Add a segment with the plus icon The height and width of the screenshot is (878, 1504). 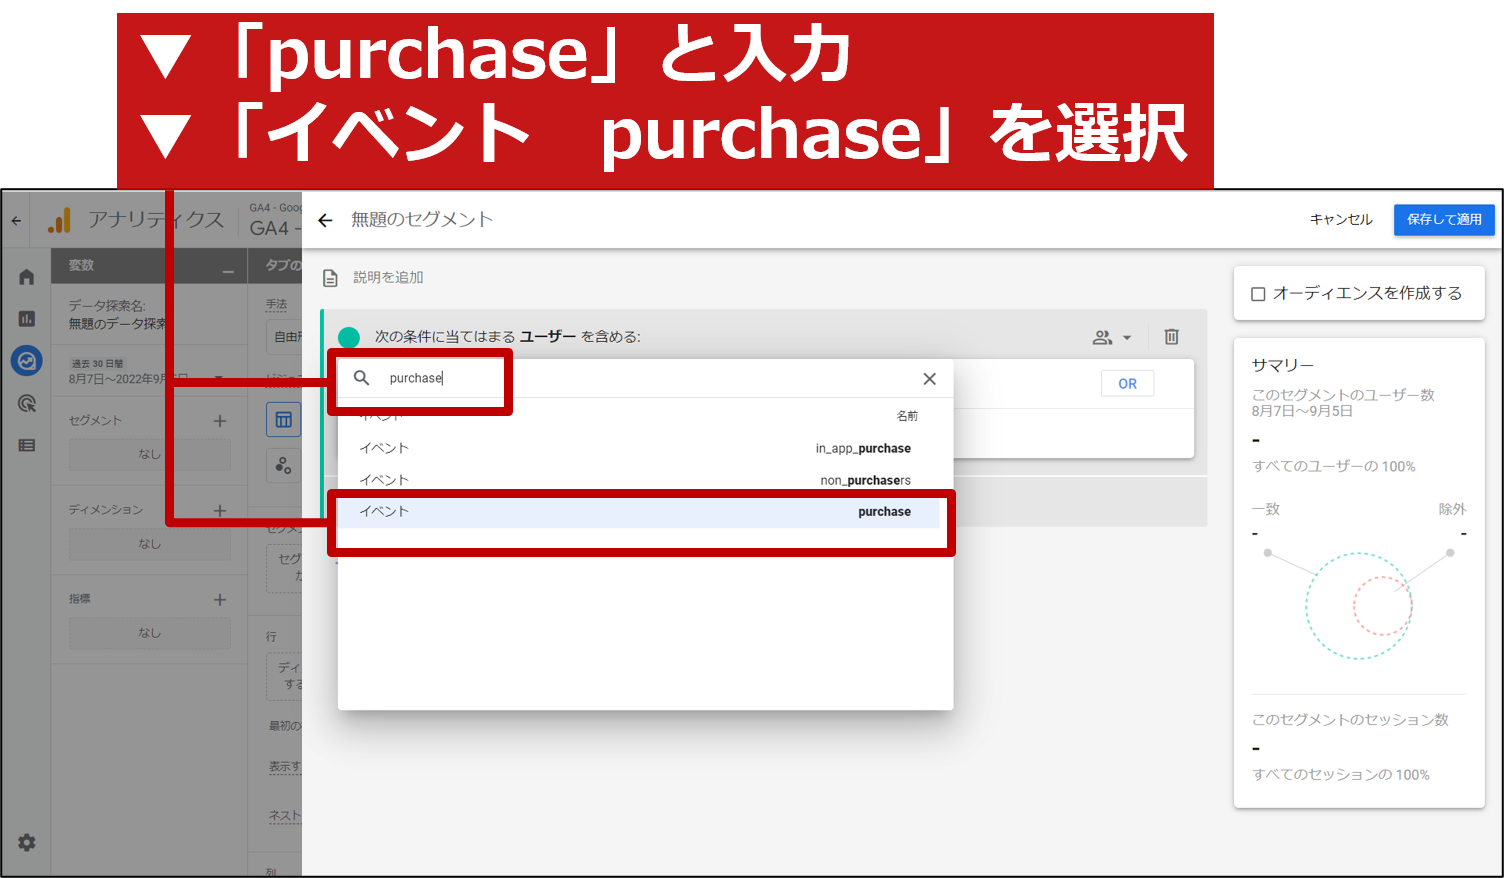(x=220, y=421)
